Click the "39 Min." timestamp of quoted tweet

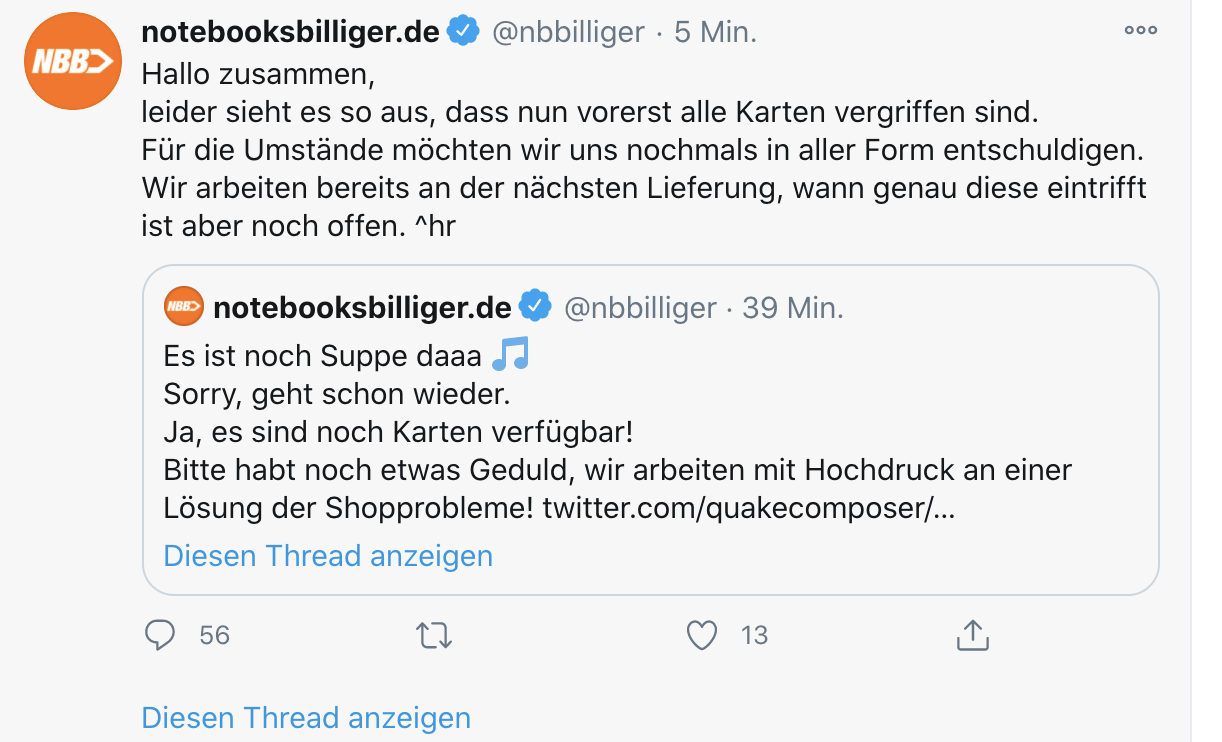pyautogui.click(x=793, y=307)
